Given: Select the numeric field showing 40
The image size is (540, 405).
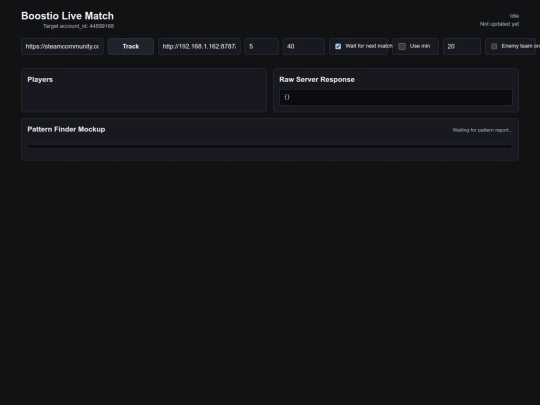Looking at the screenshot, I should (303, 46).
